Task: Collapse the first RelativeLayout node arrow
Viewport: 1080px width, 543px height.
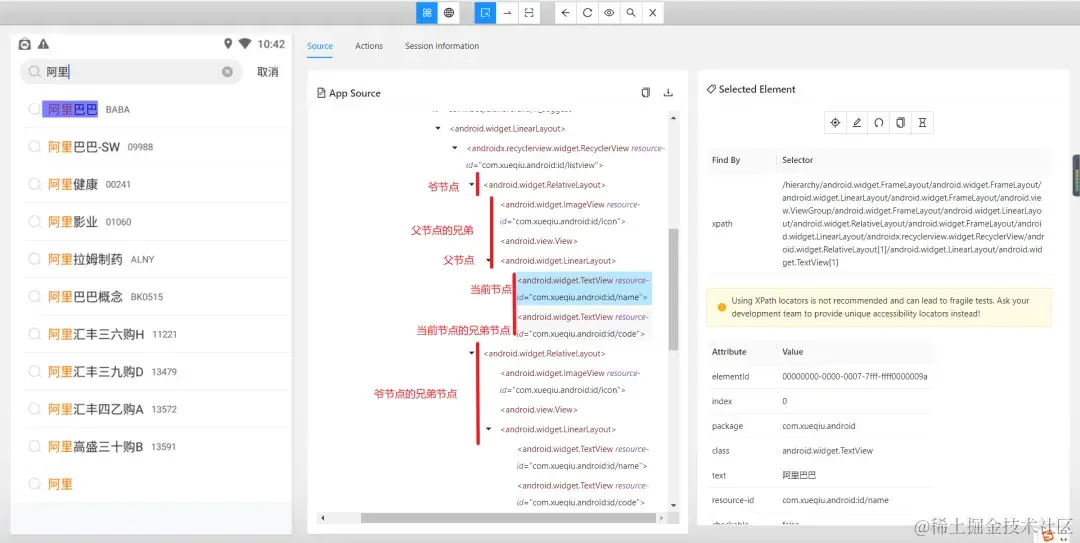Action: coord(472,185)
